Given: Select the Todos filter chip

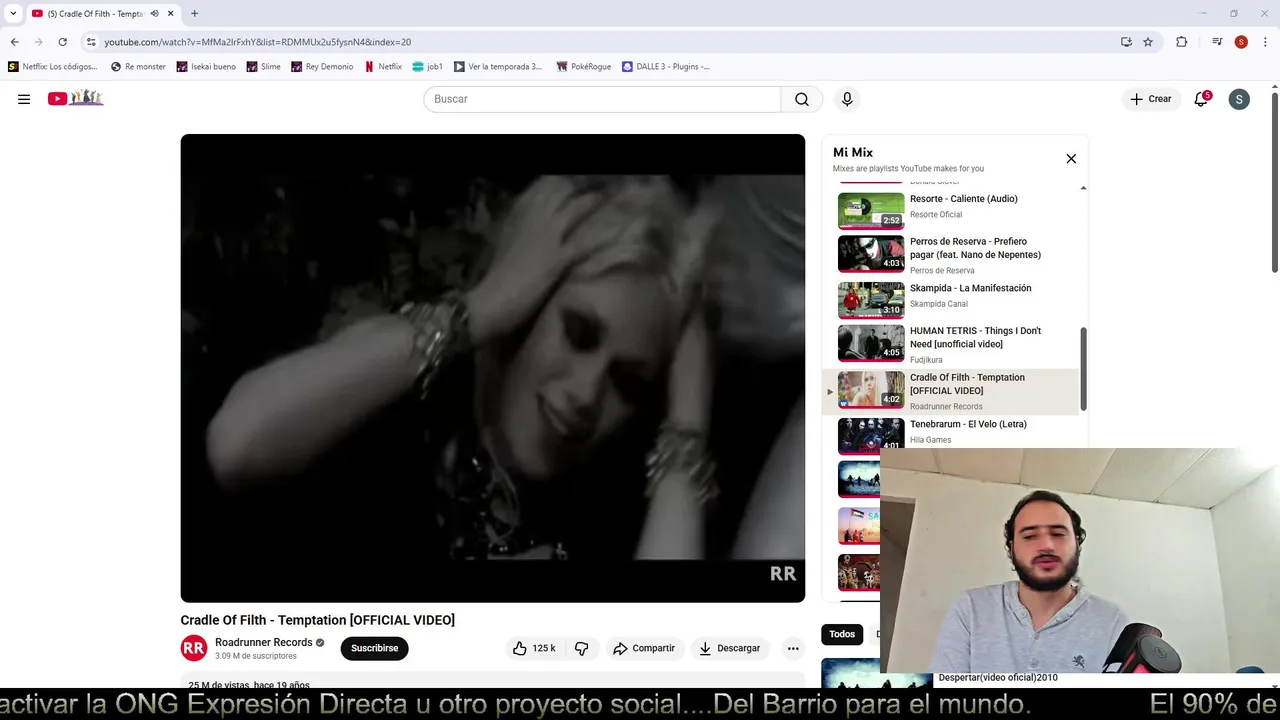Looking at the screenshot, I should [842, 634].
